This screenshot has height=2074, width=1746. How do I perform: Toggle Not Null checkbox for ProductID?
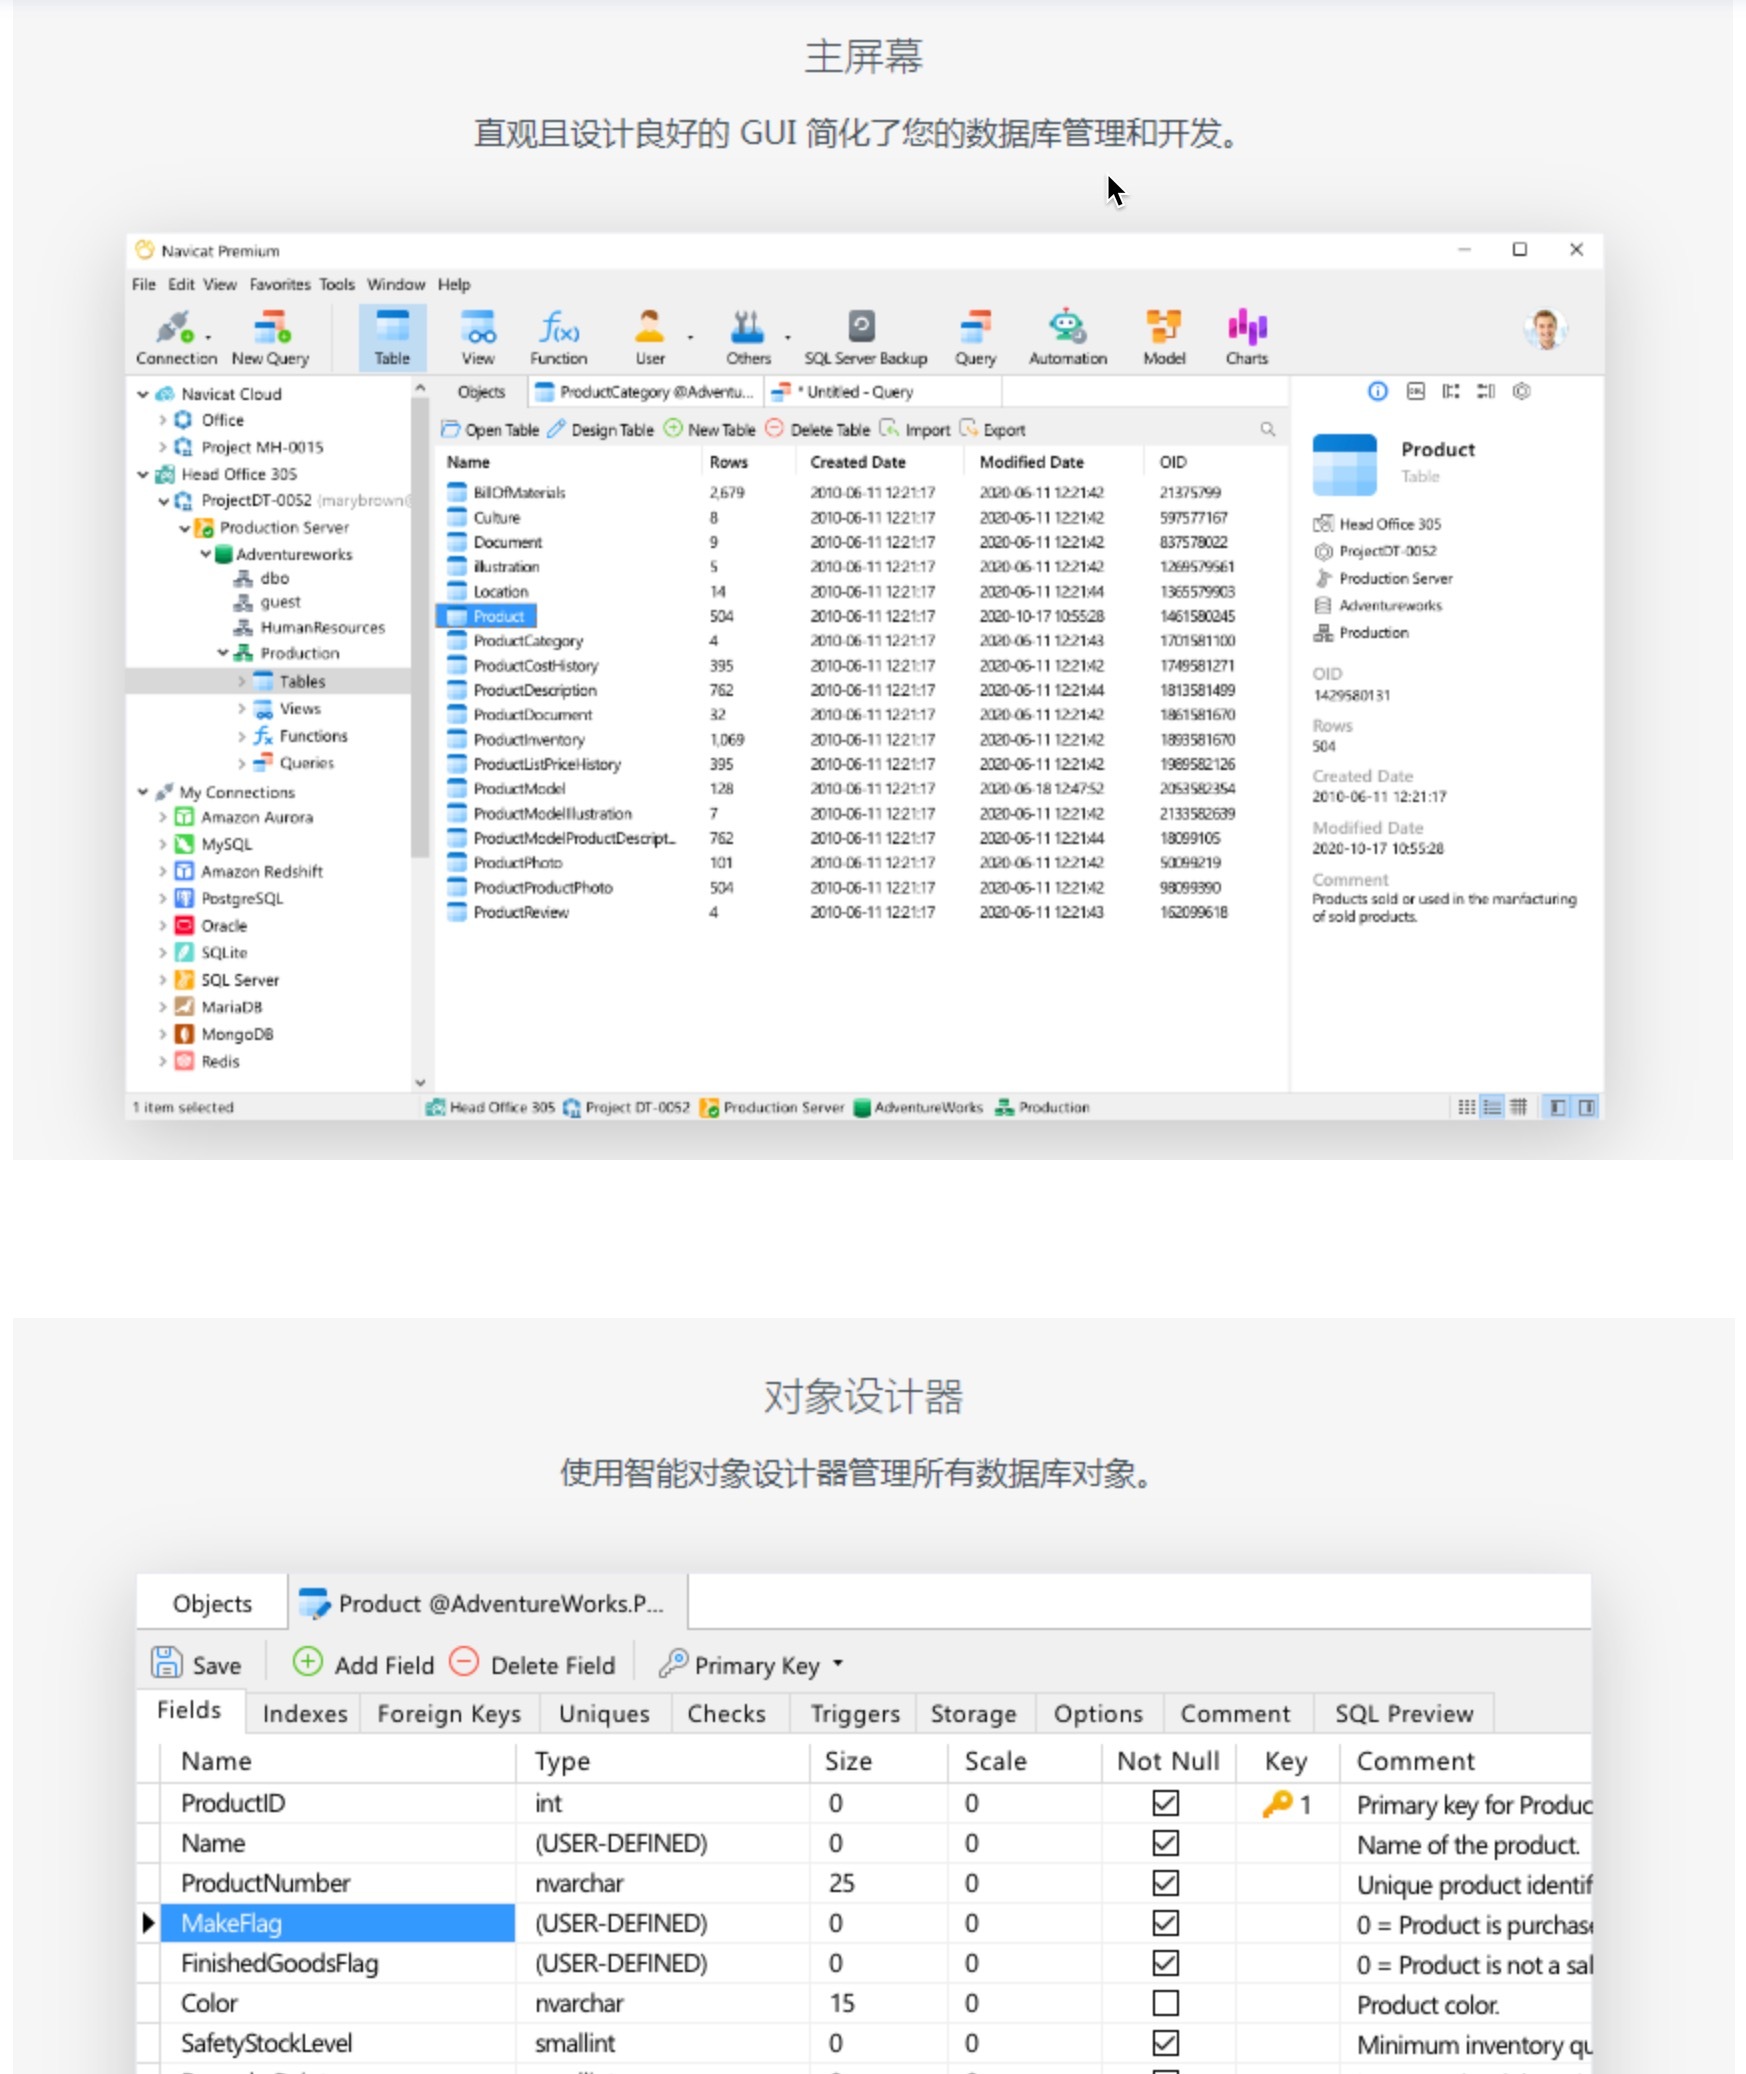[1165, 1803]
